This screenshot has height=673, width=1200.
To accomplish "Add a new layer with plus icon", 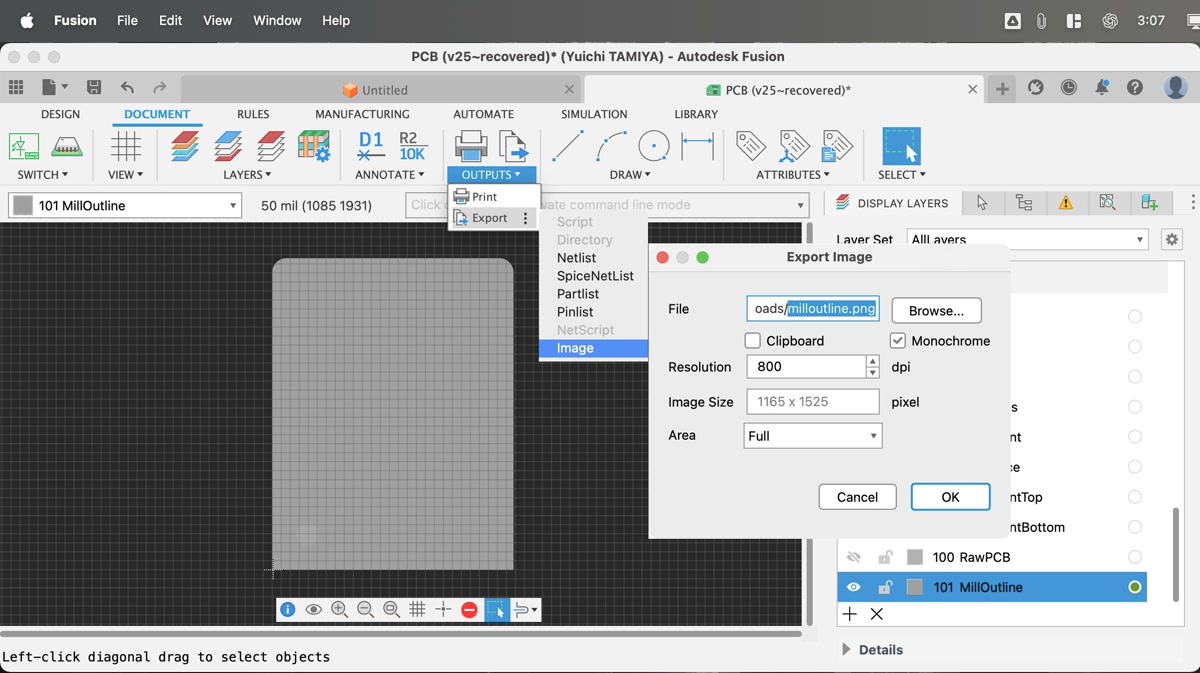I will [x=850, y=614].
